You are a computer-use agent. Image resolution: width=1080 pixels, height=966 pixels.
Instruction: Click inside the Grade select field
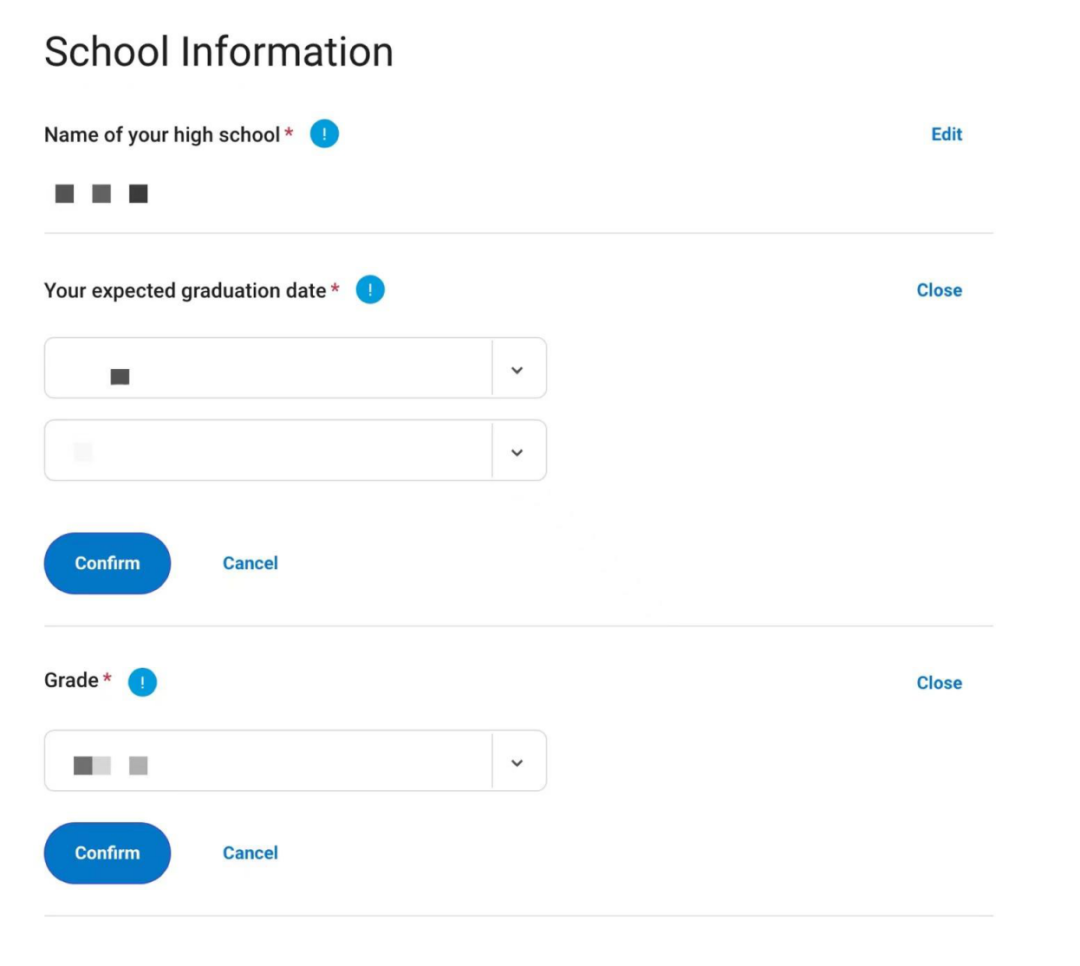[x=295, y=761]
